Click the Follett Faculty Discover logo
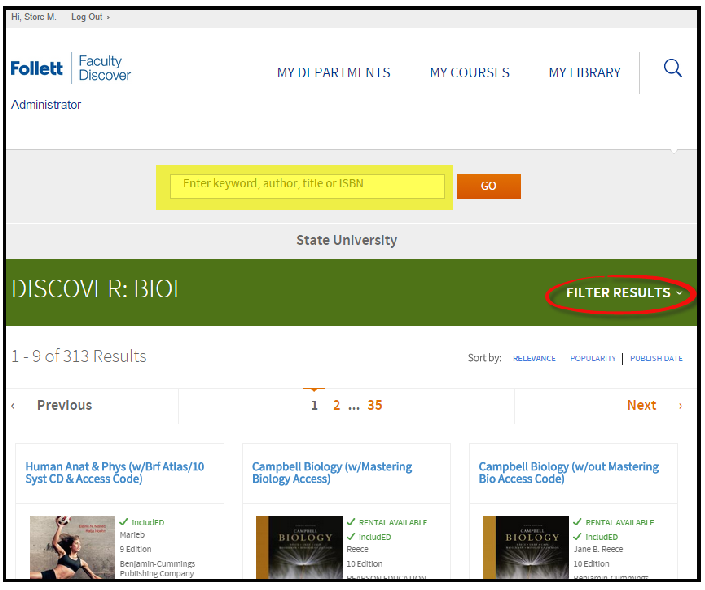This screenshot has width=705, height=590. point(71,68)
